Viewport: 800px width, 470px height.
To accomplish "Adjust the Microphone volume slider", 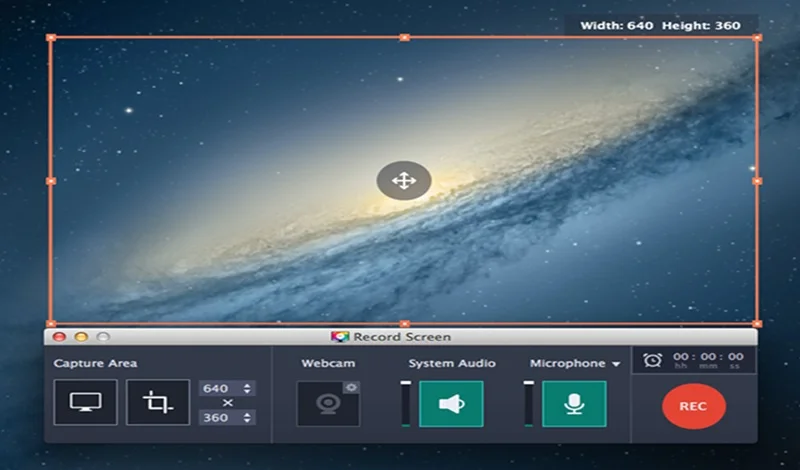I will pyautogui.click(x=529, y=403).
